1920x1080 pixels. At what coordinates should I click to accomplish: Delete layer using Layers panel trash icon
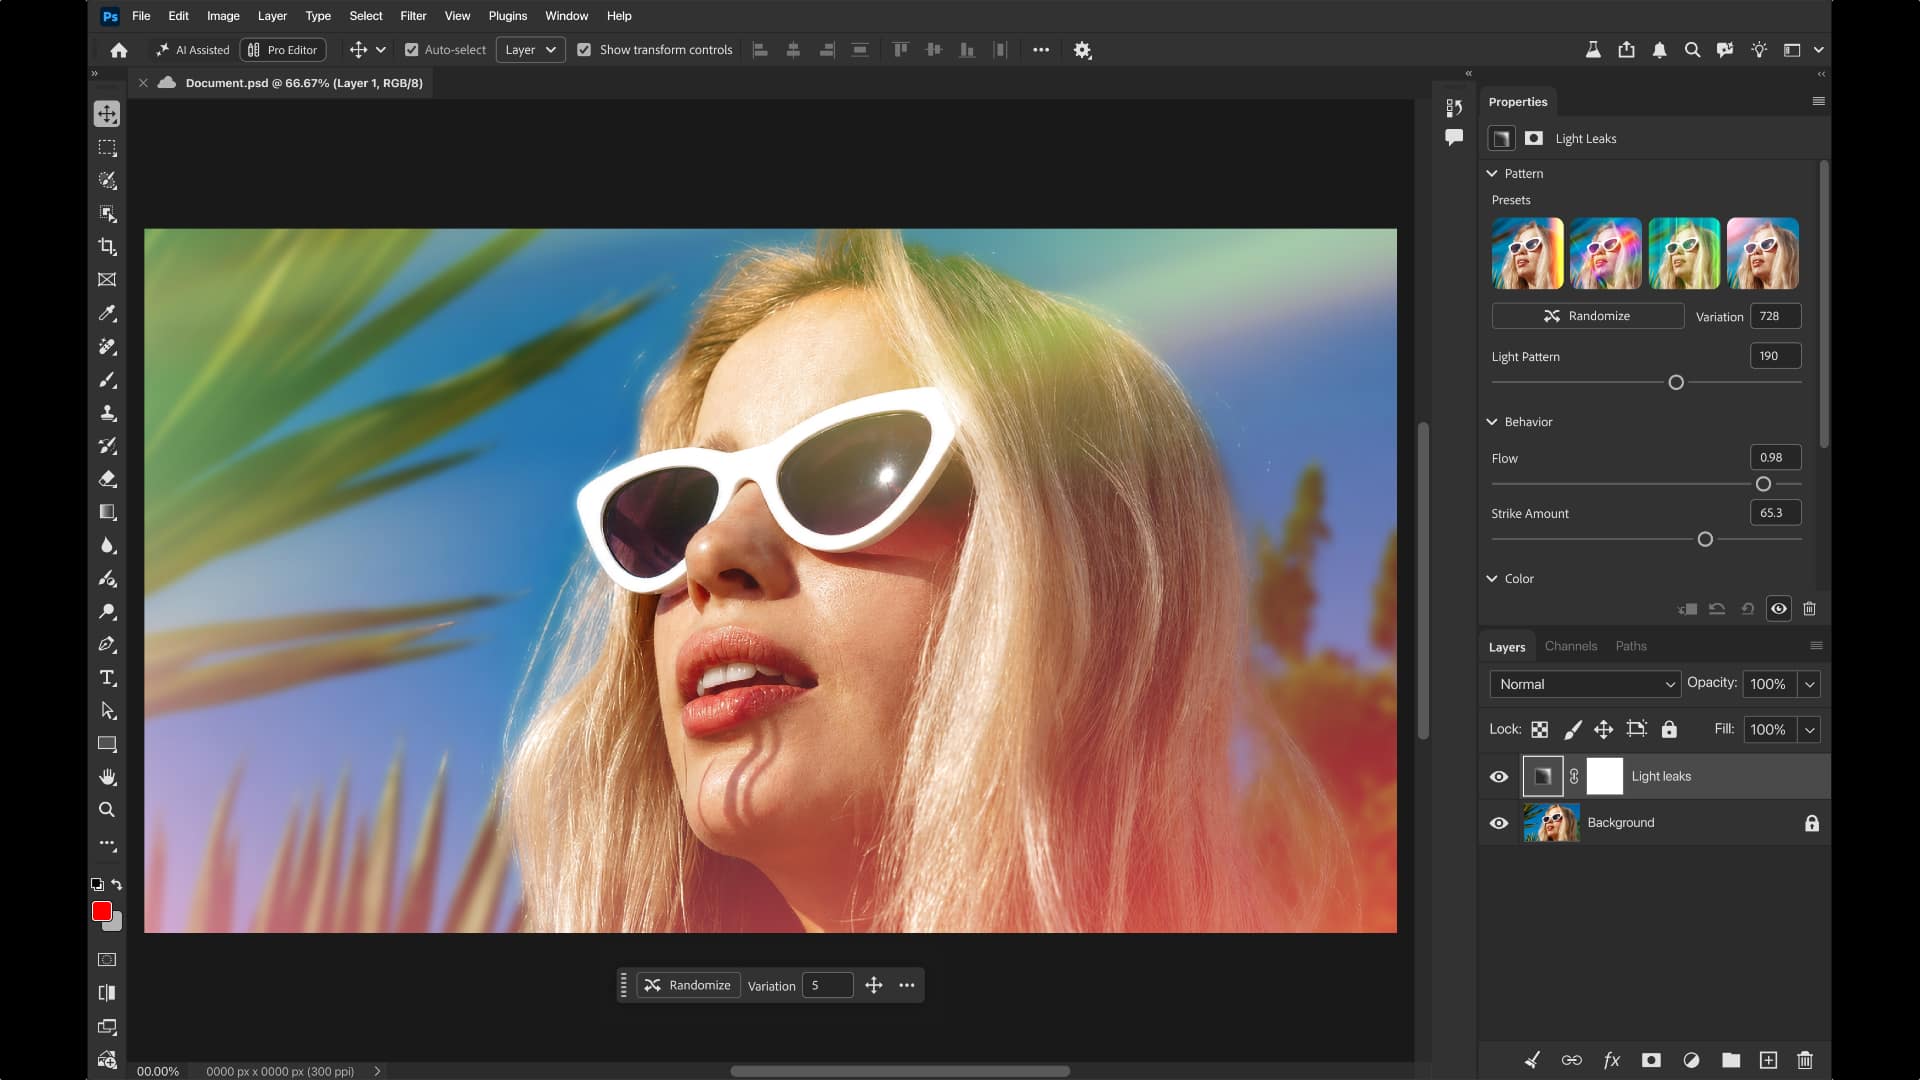[1805, 1060]
